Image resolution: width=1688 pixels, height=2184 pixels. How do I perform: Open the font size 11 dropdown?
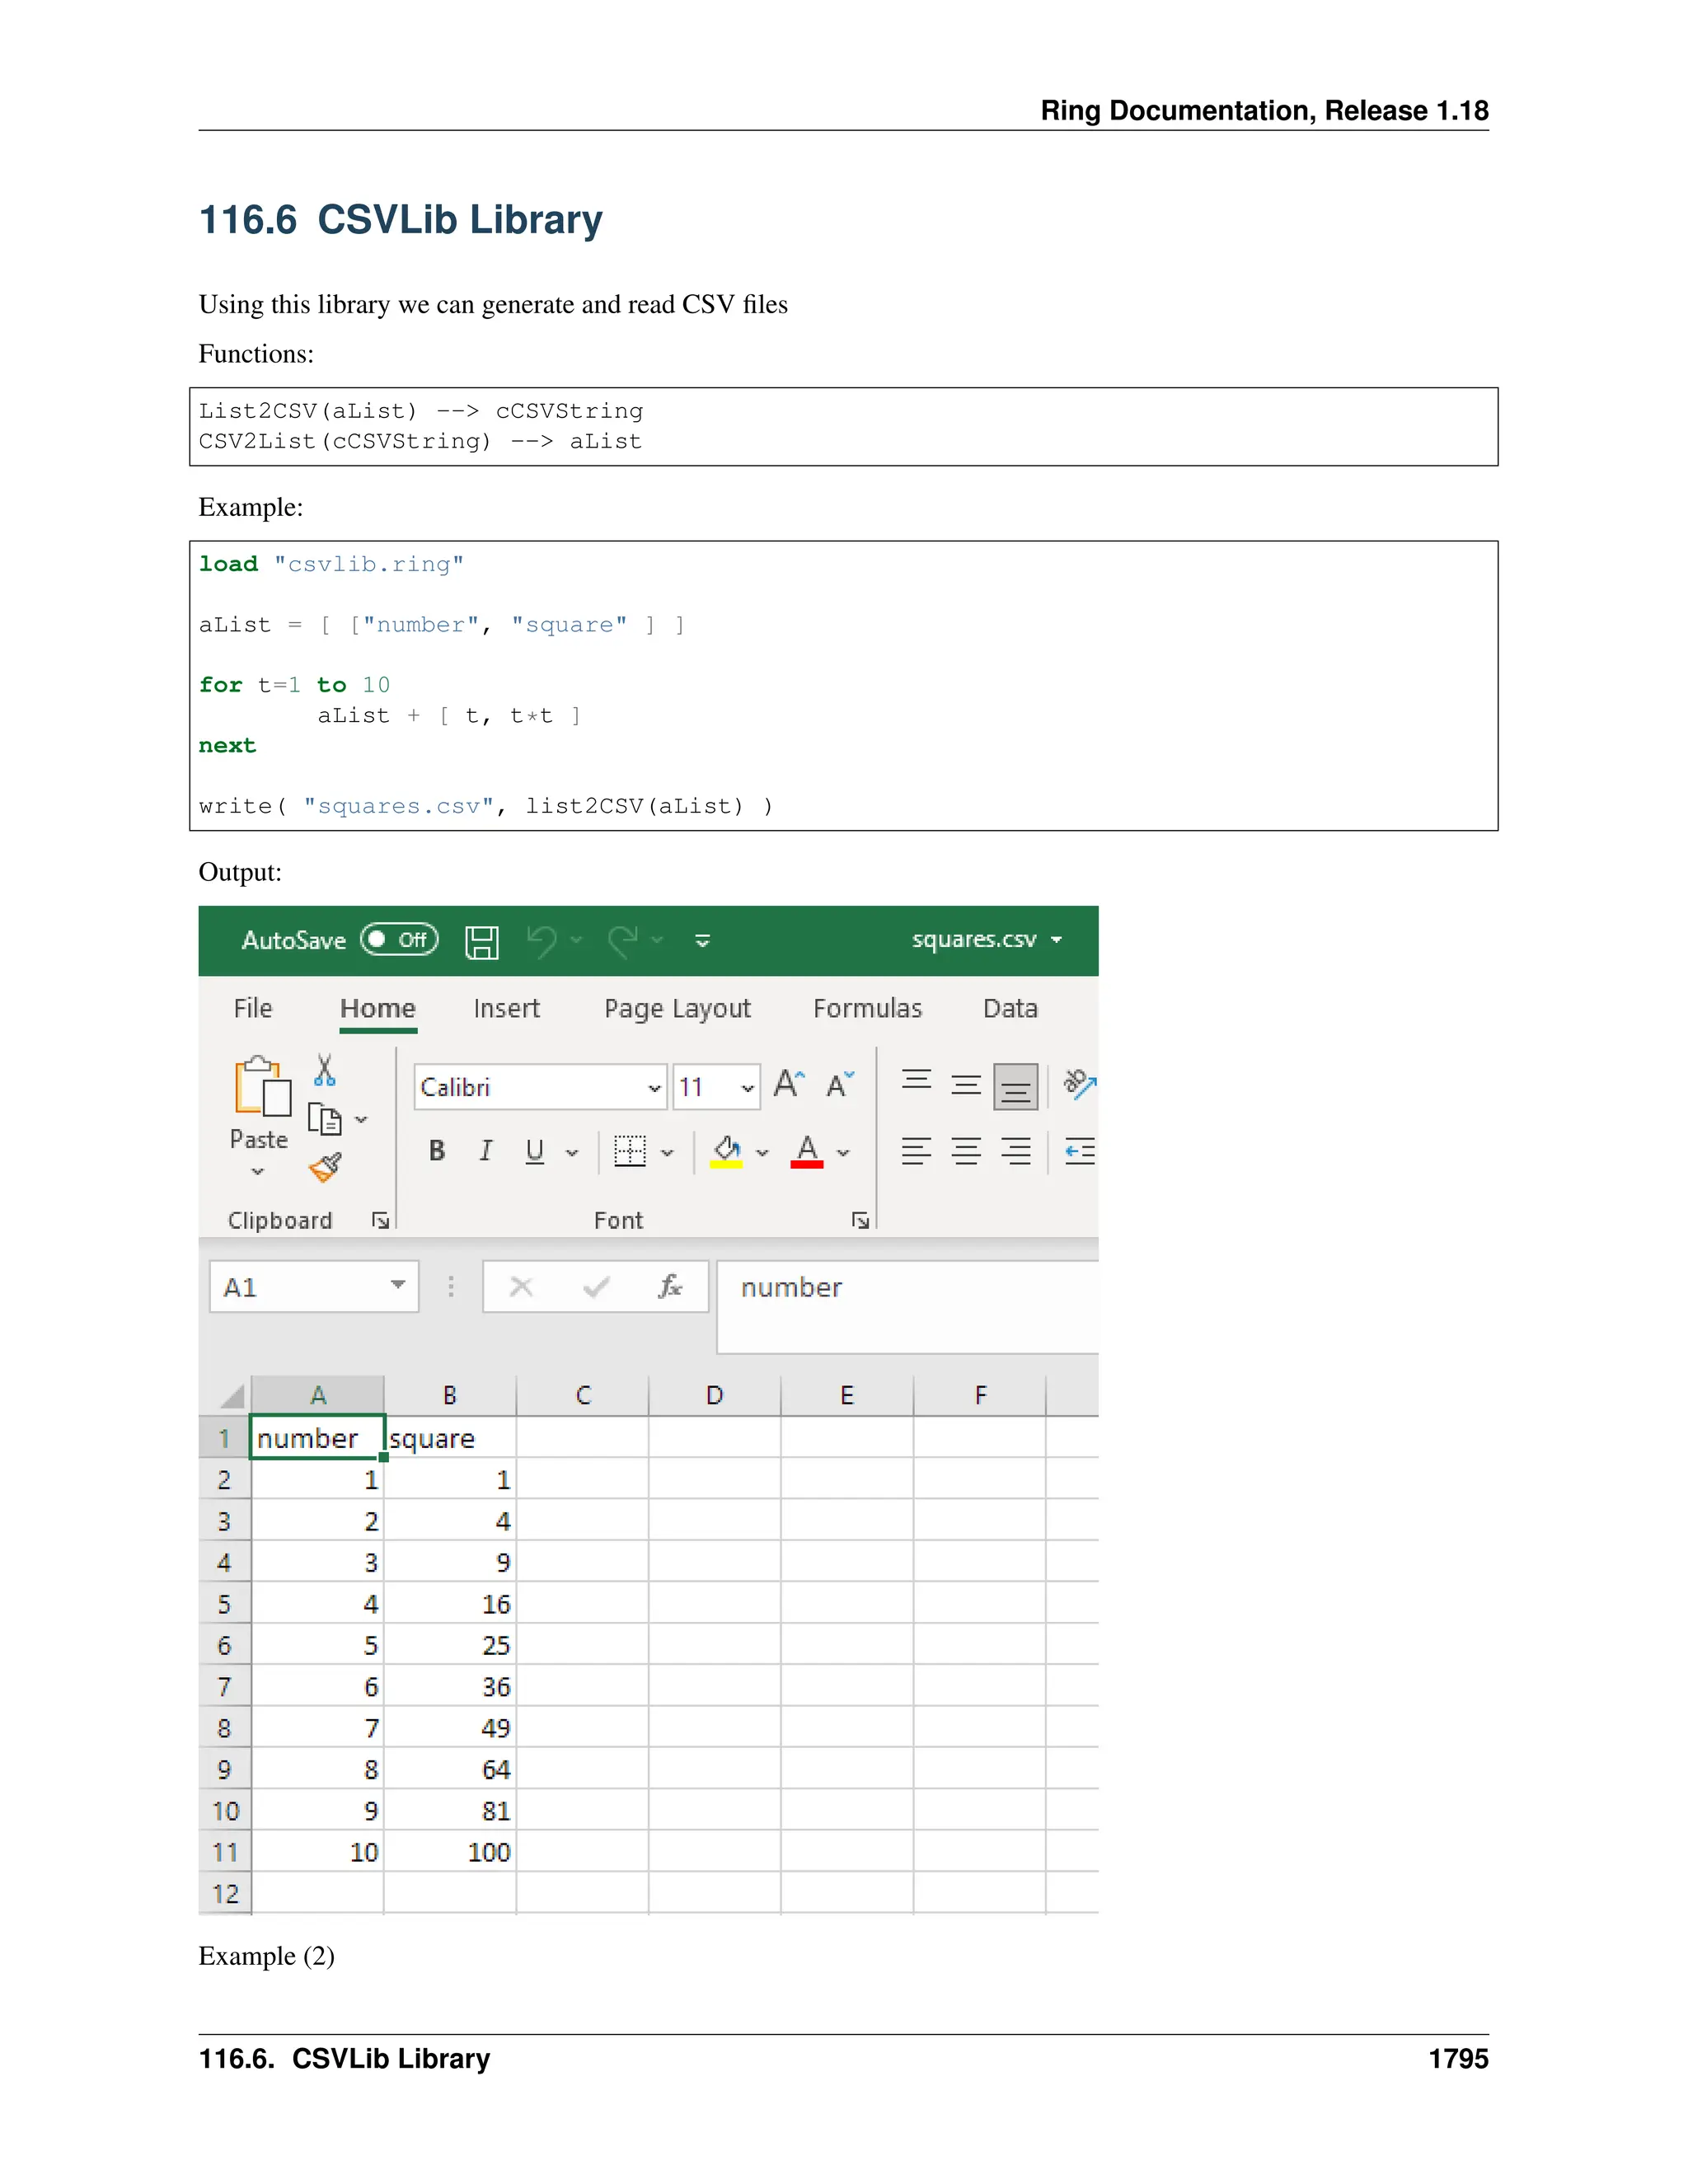(x=747, y=1088)
